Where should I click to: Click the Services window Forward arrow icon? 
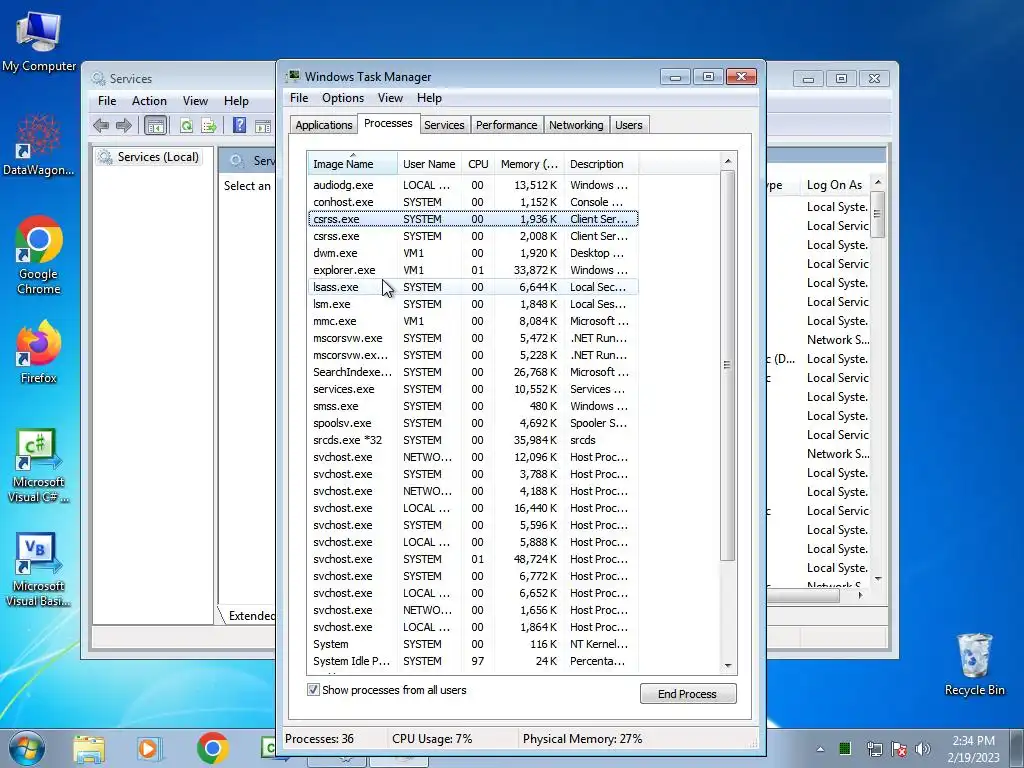123,125
